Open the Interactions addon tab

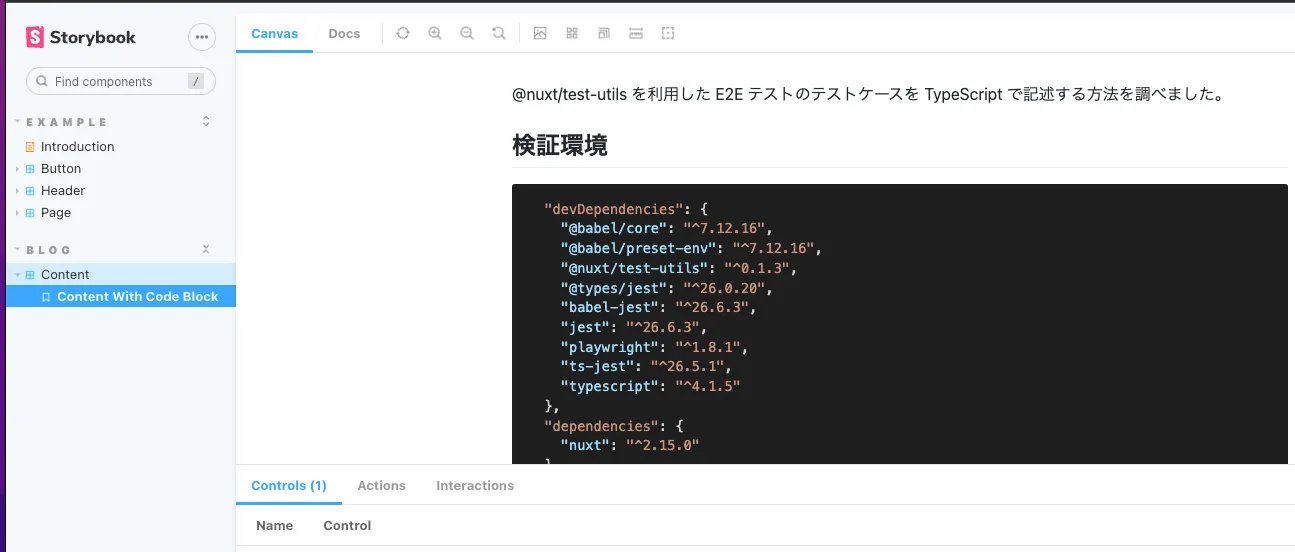(475, 485)
